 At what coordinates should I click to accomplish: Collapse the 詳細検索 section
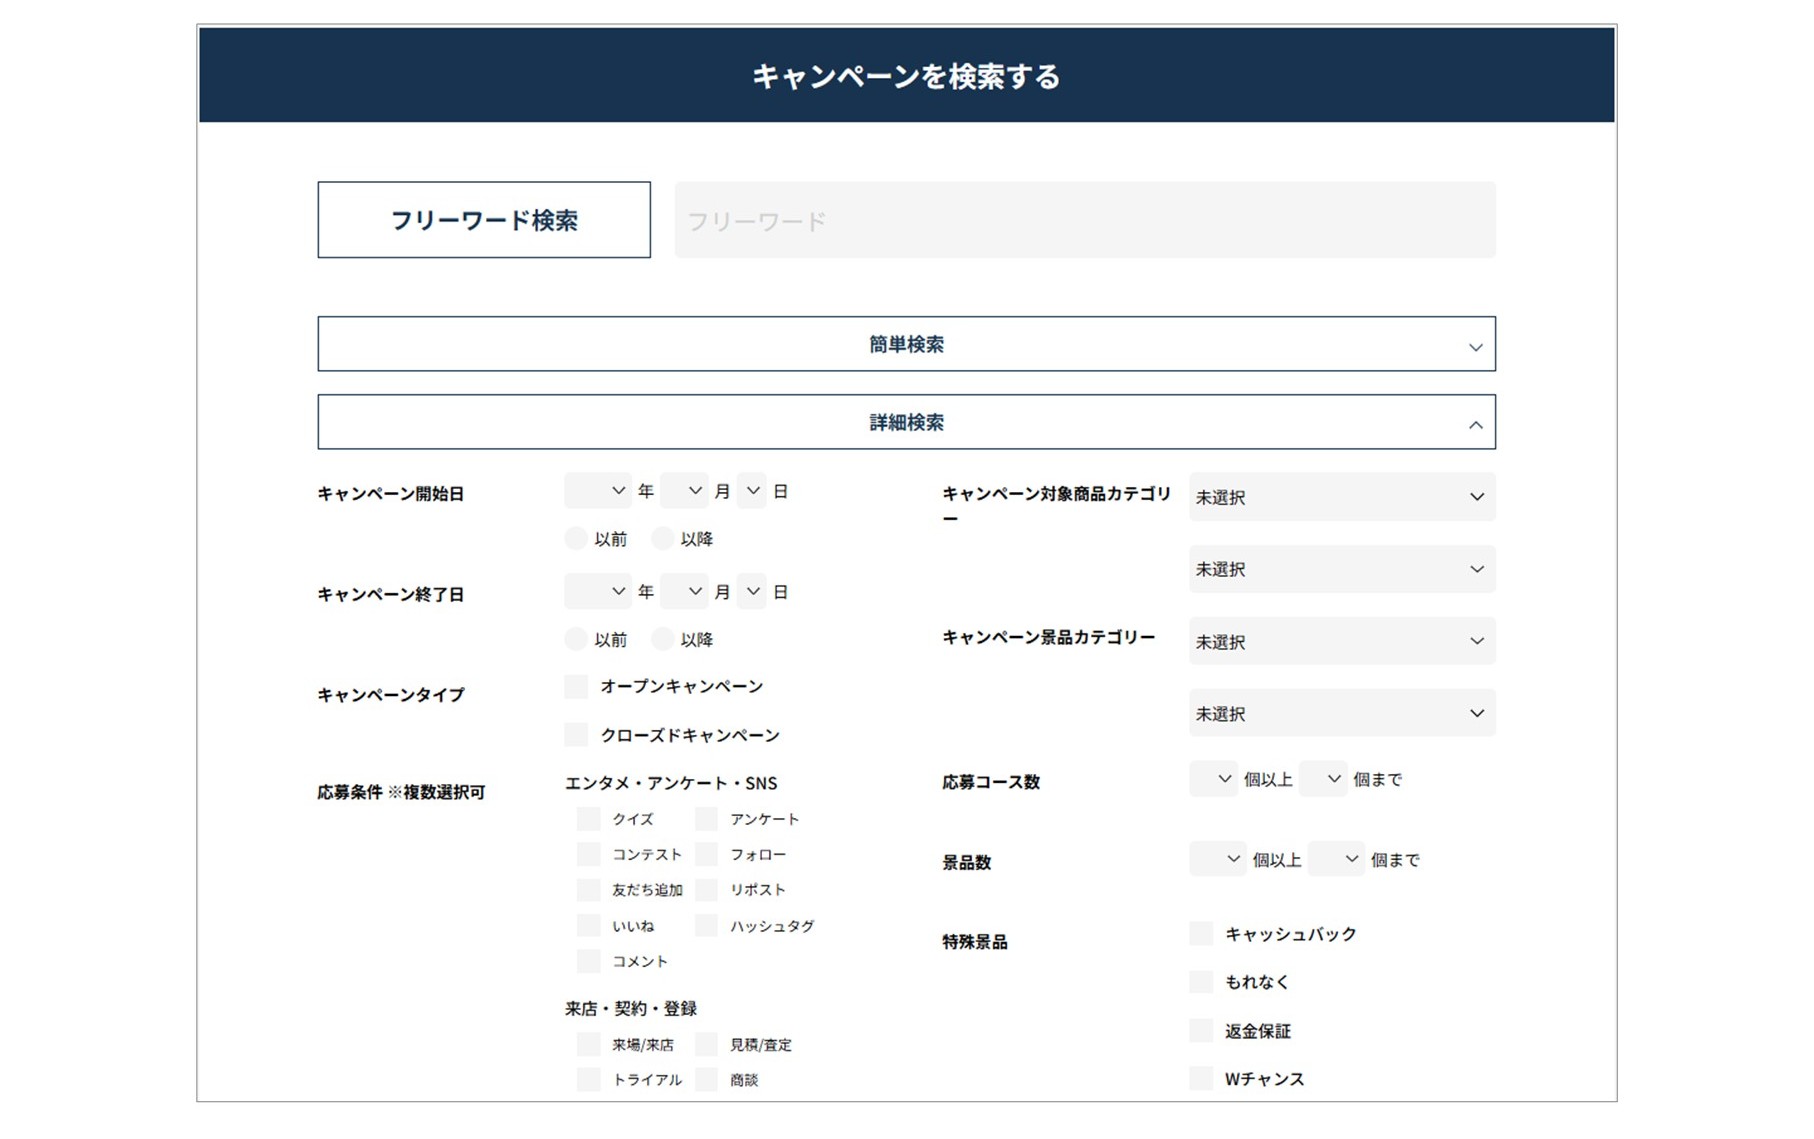click(x=906, y=421)
